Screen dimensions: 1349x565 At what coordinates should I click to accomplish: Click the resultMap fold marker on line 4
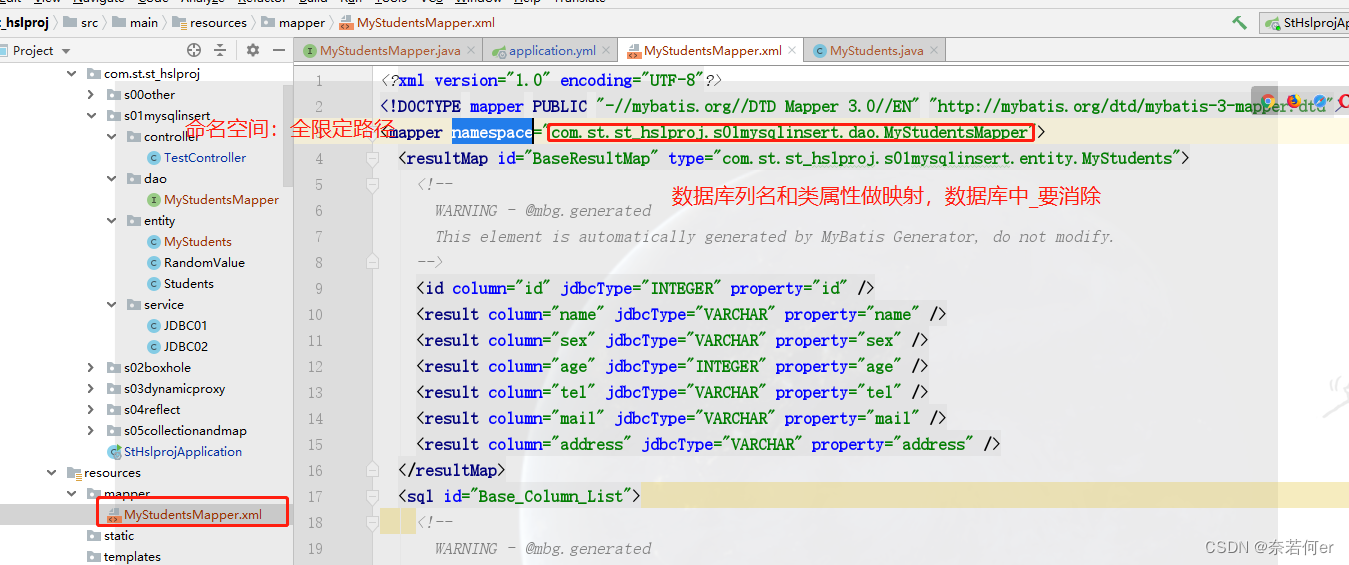[372, 158]
